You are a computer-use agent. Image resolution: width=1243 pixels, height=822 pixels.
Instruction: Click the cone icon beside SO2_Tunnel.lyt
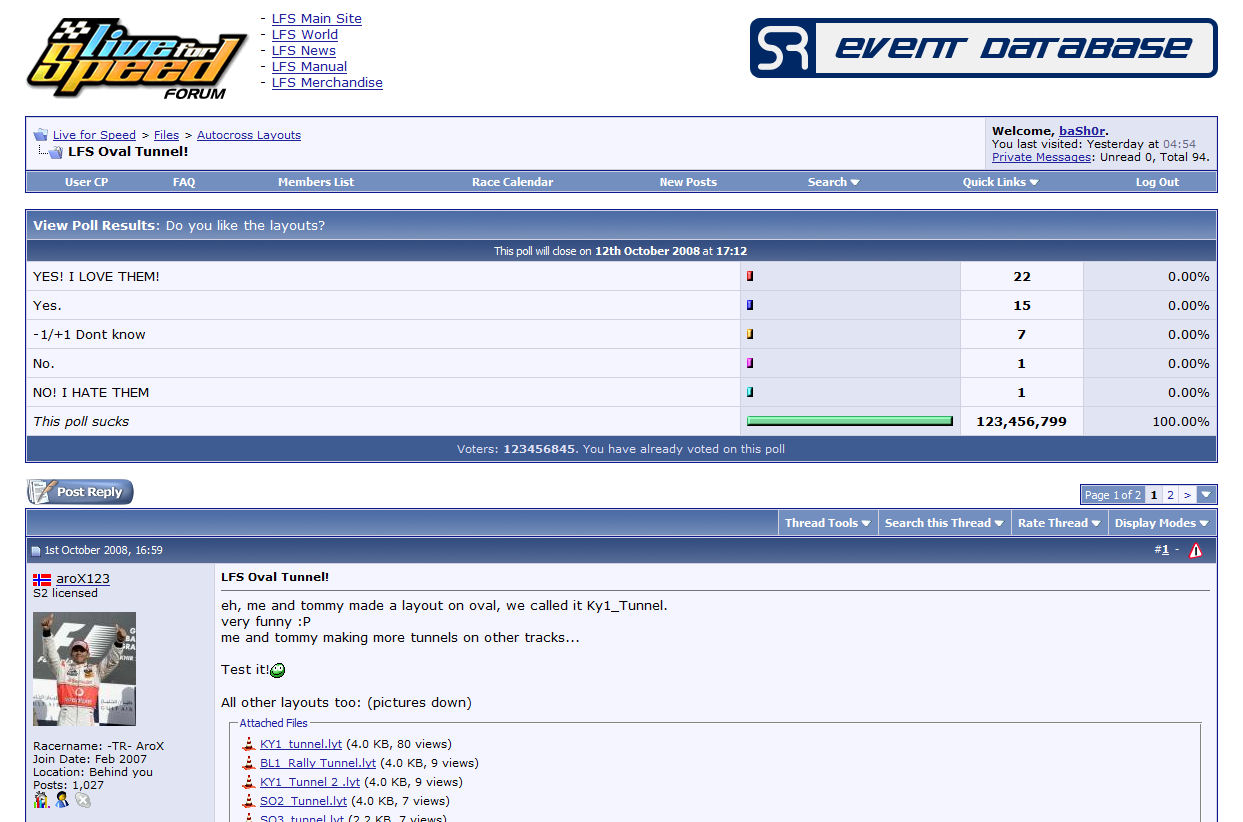click(249, 801)
